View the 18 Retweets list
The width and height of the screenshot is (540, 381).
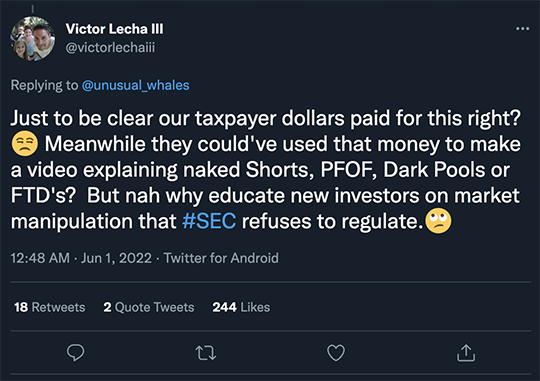(x=50, y=307)
